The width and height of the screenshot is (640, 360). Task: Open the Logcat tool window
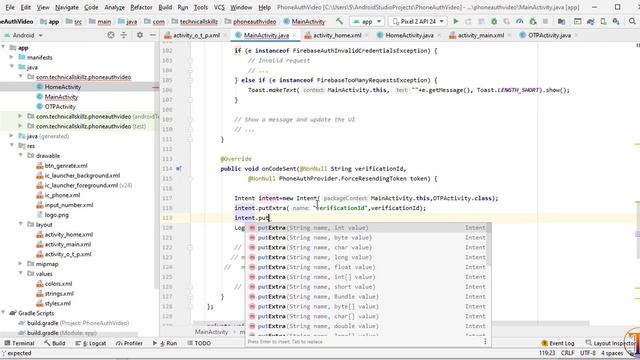(x=91, y=343)
